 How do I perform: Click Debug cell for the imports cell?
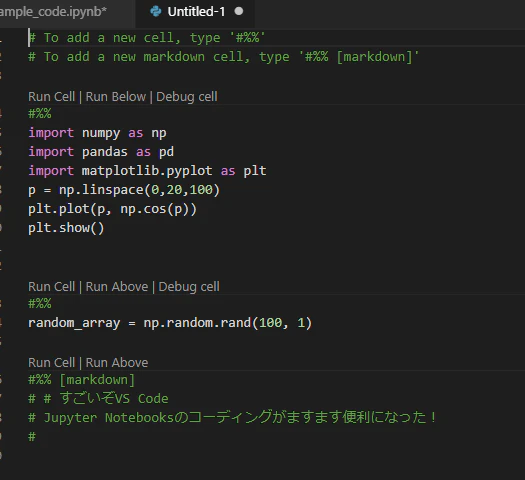pos(187,96)
